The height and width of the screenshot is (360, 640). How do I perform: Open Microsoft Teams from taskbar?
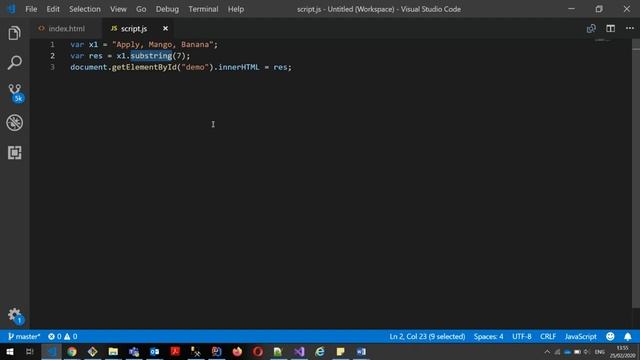134,351
